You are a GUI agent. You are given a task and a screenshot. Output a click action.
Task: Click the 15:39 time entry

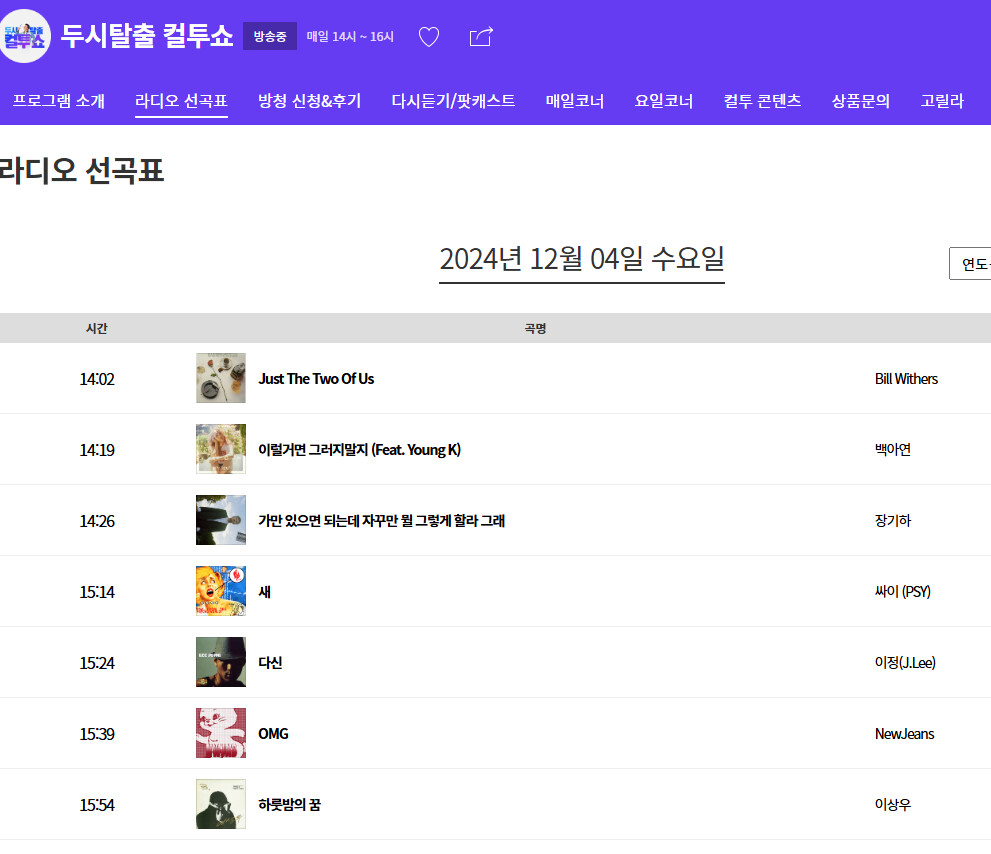pos(97,734)
